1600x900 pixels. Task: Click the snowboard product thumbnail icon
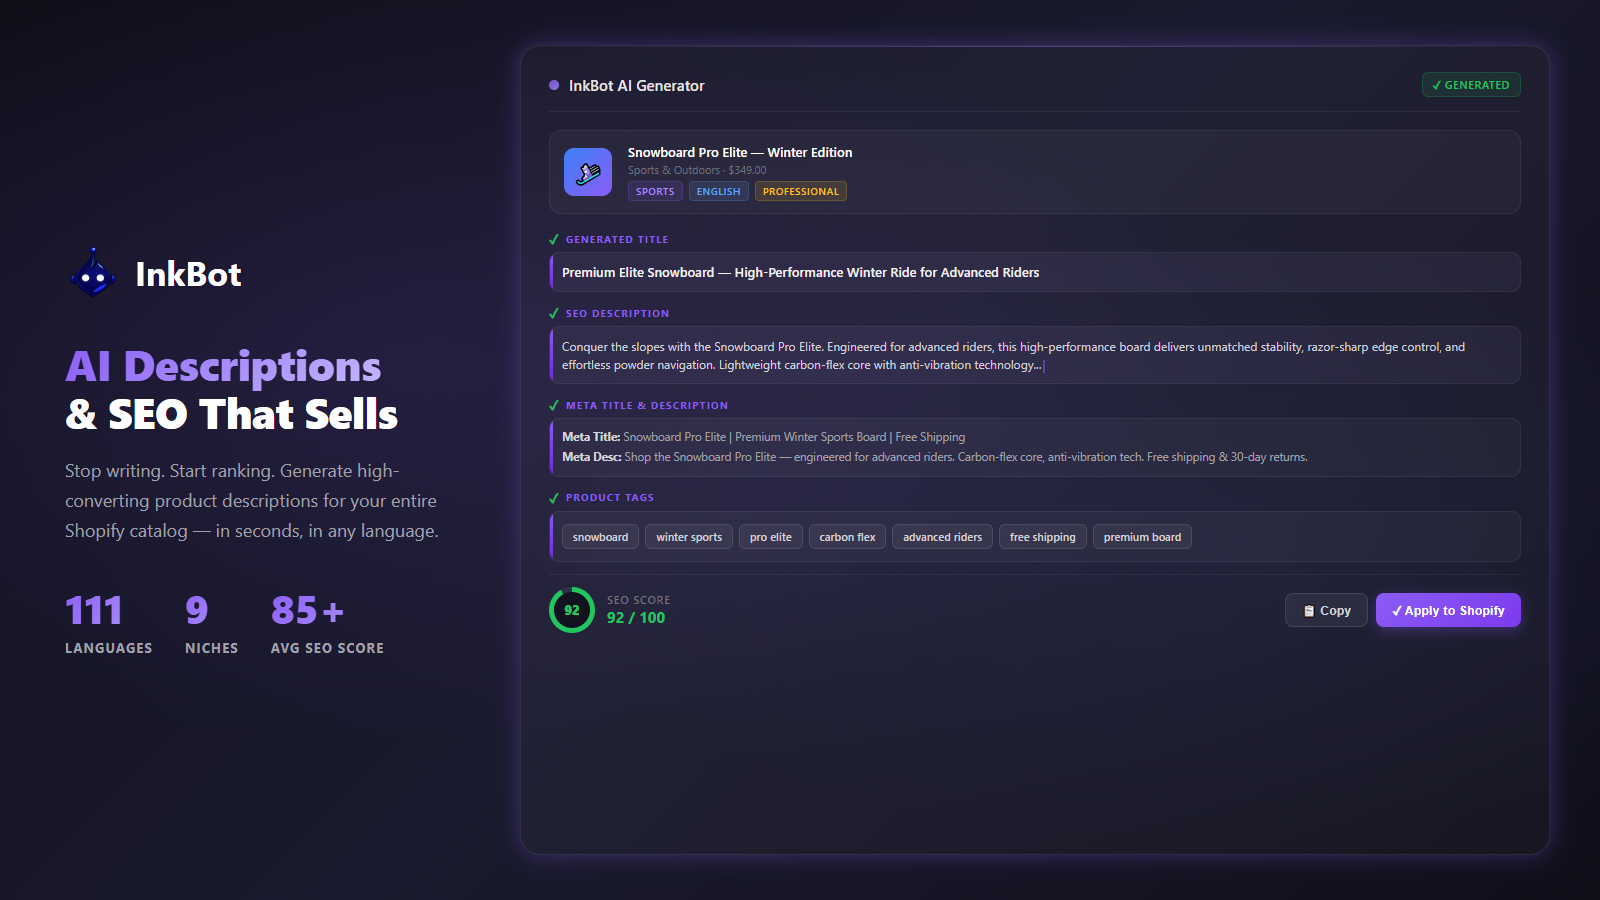tap(588, 172)
